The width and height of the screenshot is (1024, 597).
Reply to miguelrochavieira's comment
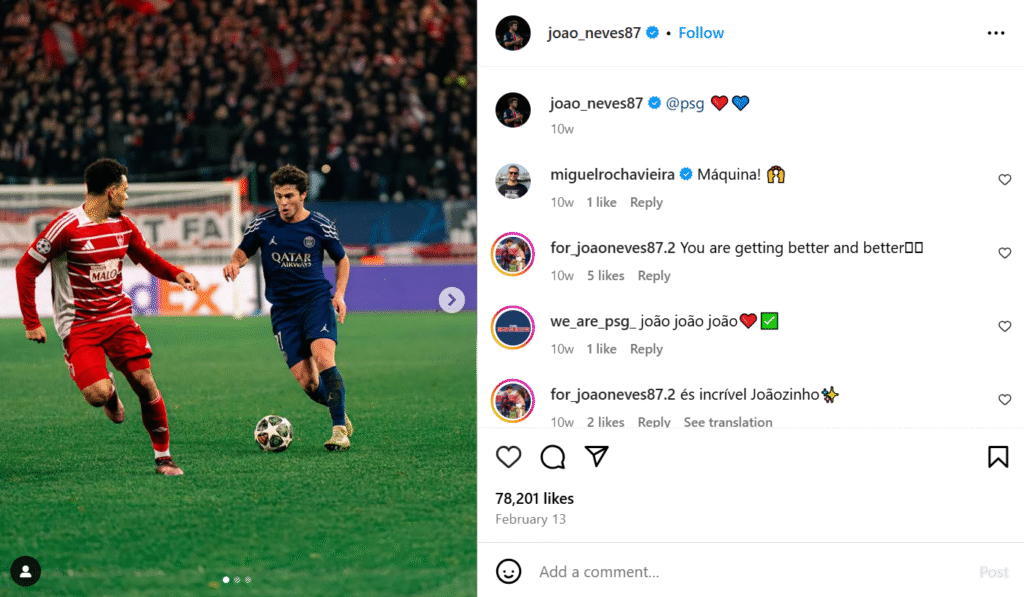click(646, 202)
